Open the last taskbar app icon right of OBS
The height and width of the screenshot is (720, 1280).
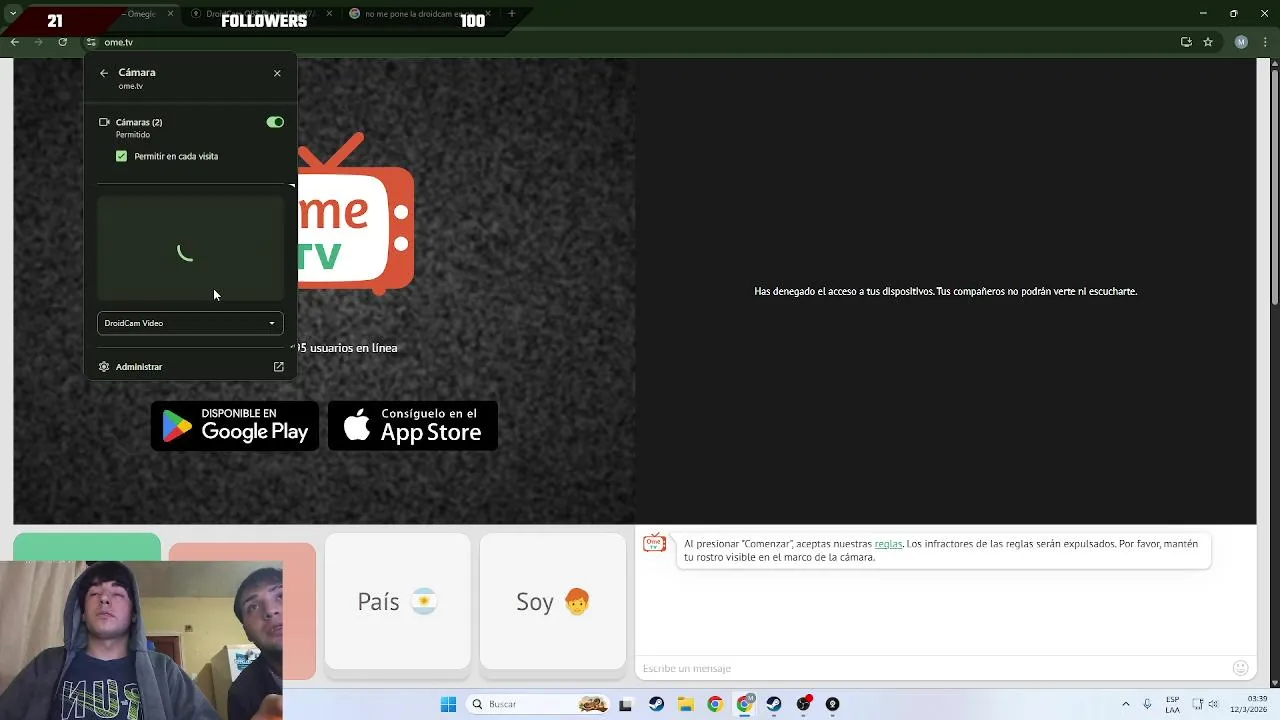(x=832, y=704)
